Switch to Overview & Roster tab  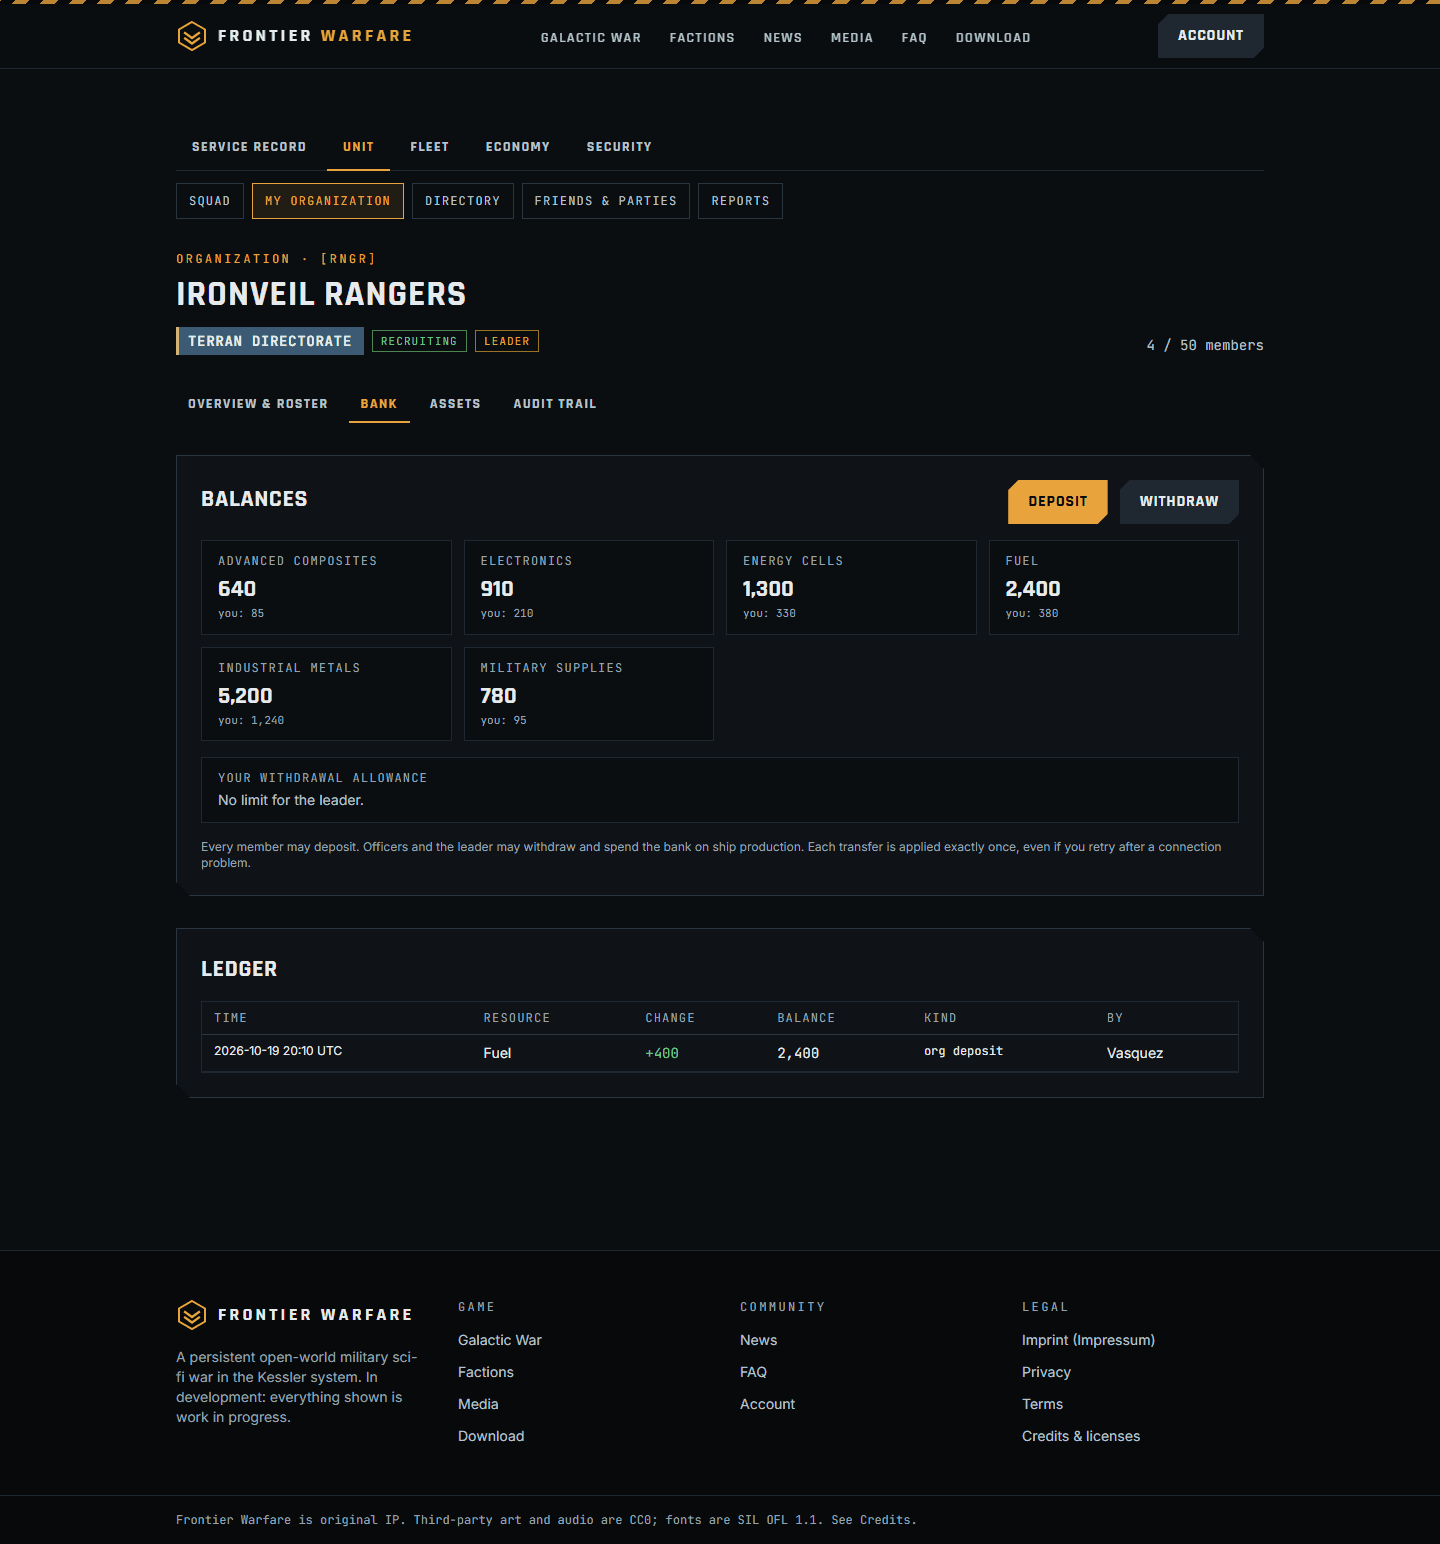(x=258, y=404)
